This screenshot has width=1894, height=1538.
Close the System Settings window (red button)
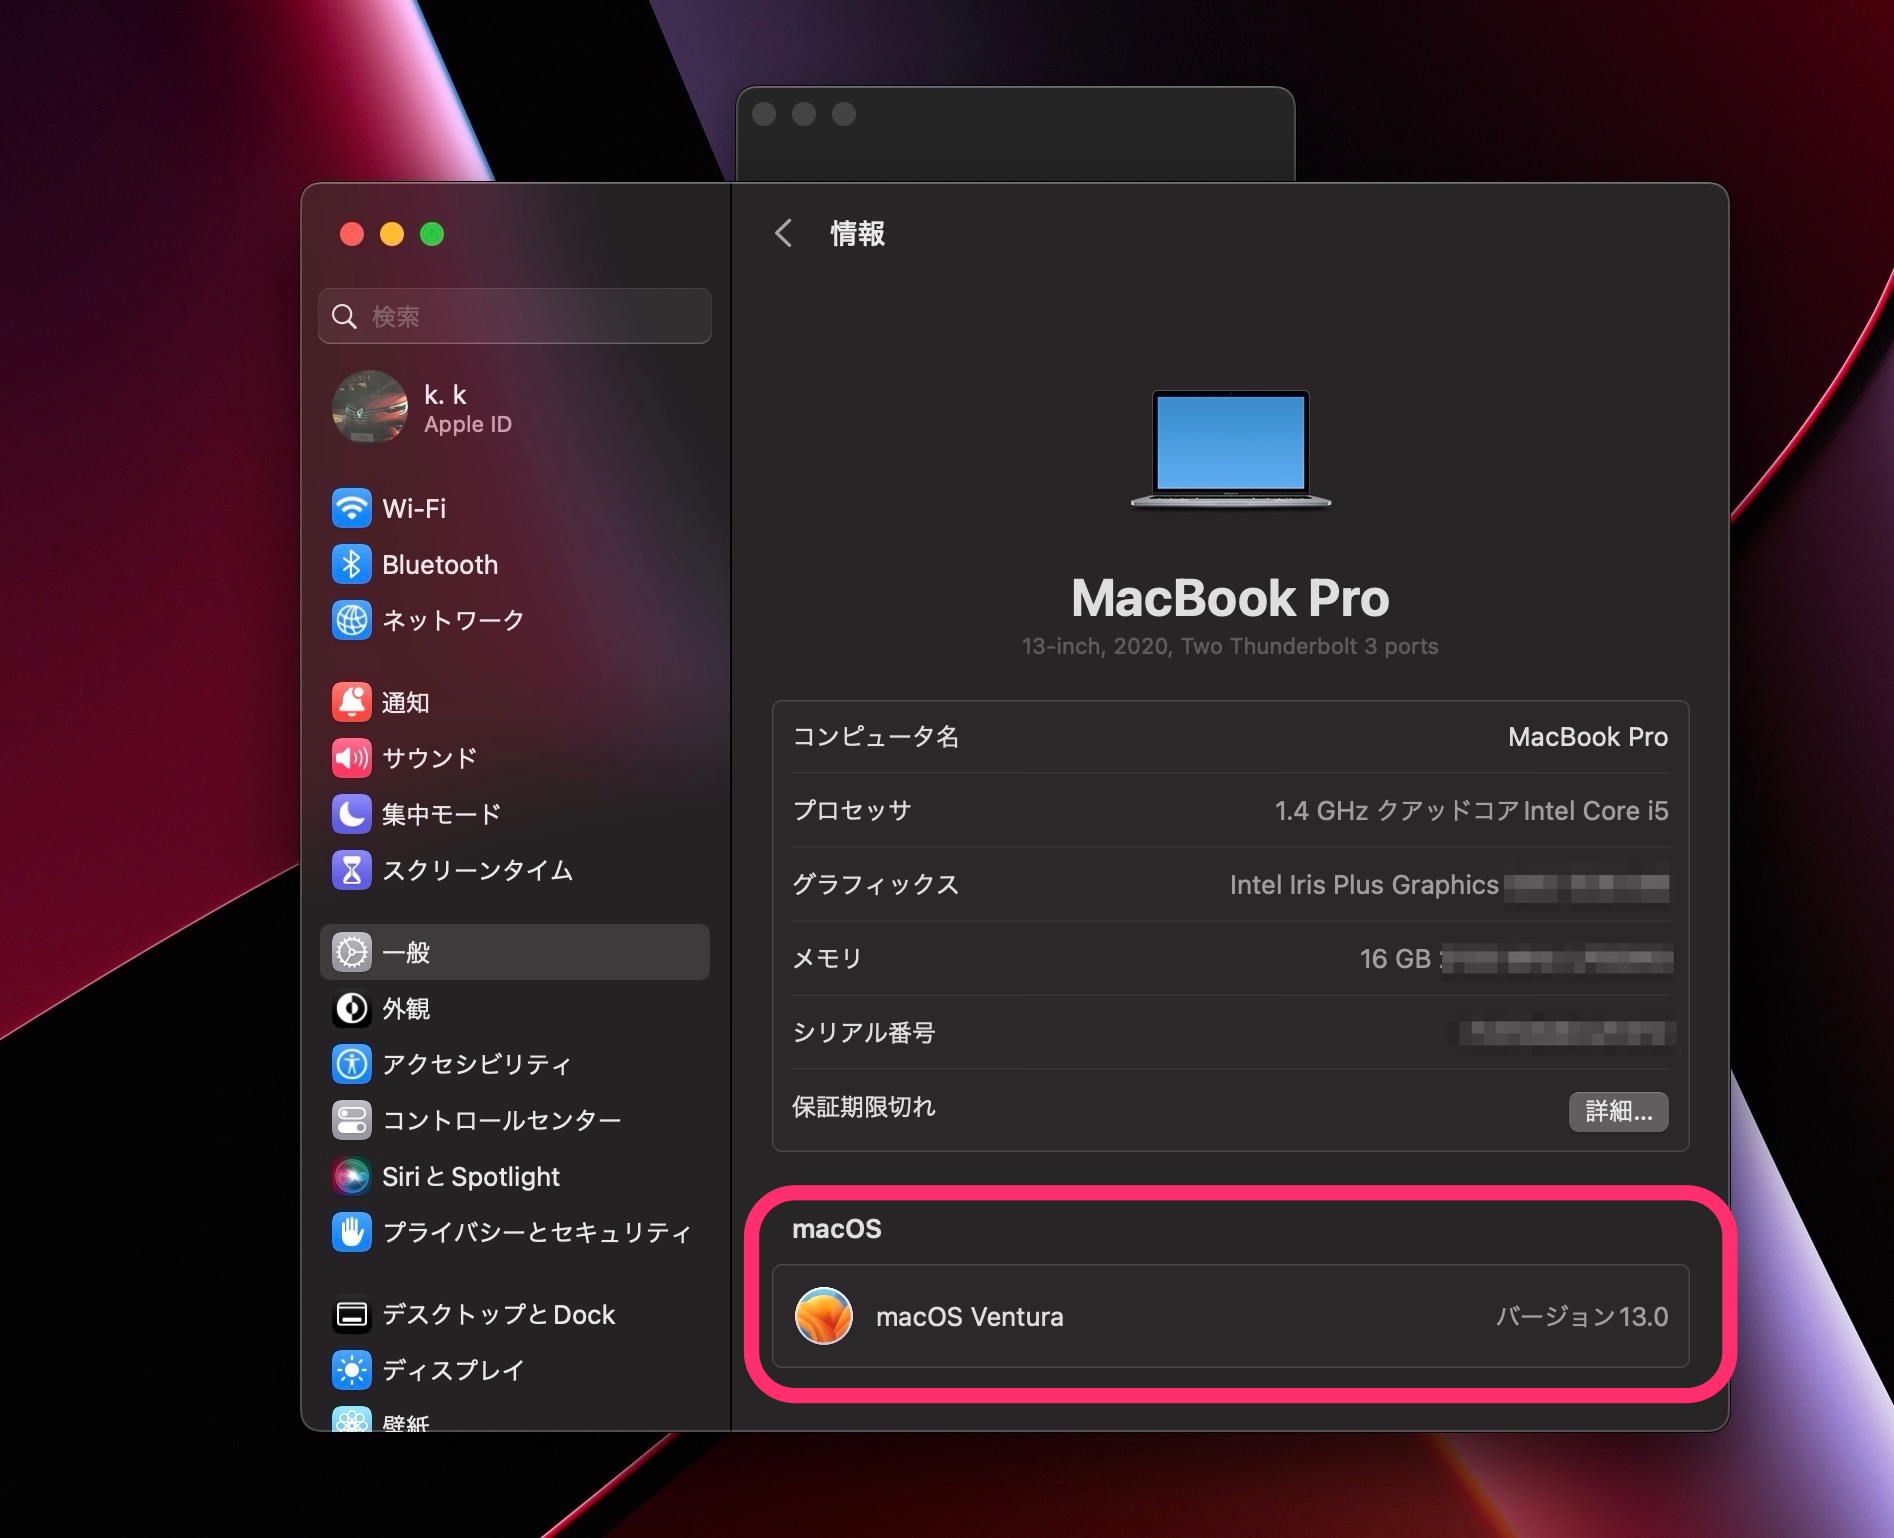352,234
